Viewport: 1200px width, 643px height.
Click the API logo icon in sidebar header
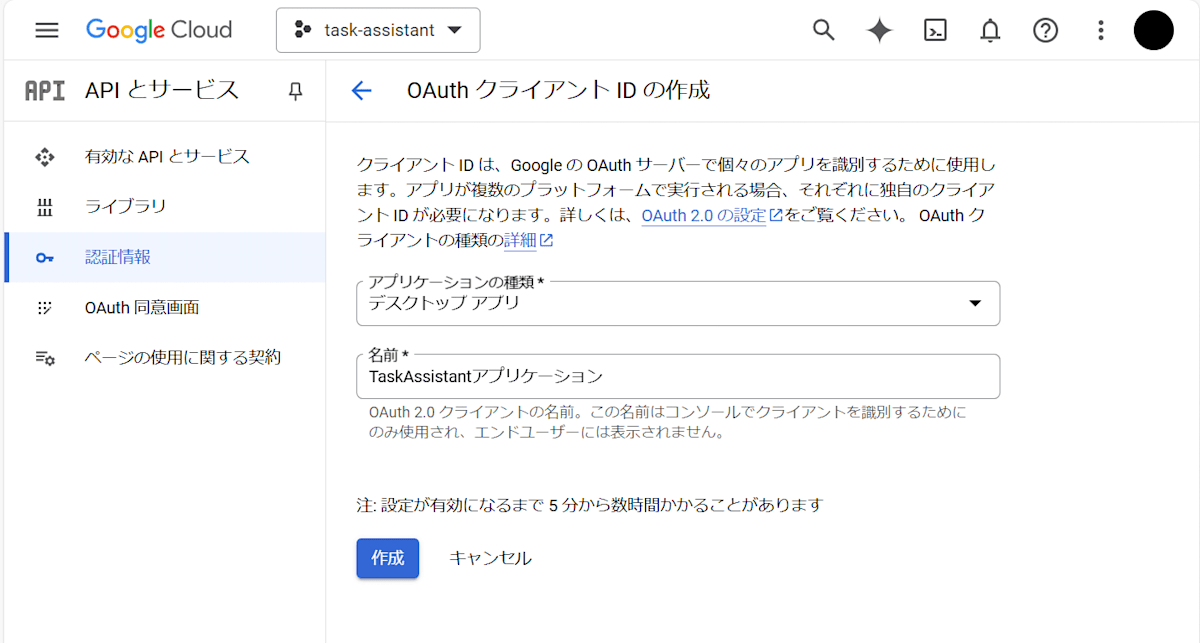[x=45, y=91]
